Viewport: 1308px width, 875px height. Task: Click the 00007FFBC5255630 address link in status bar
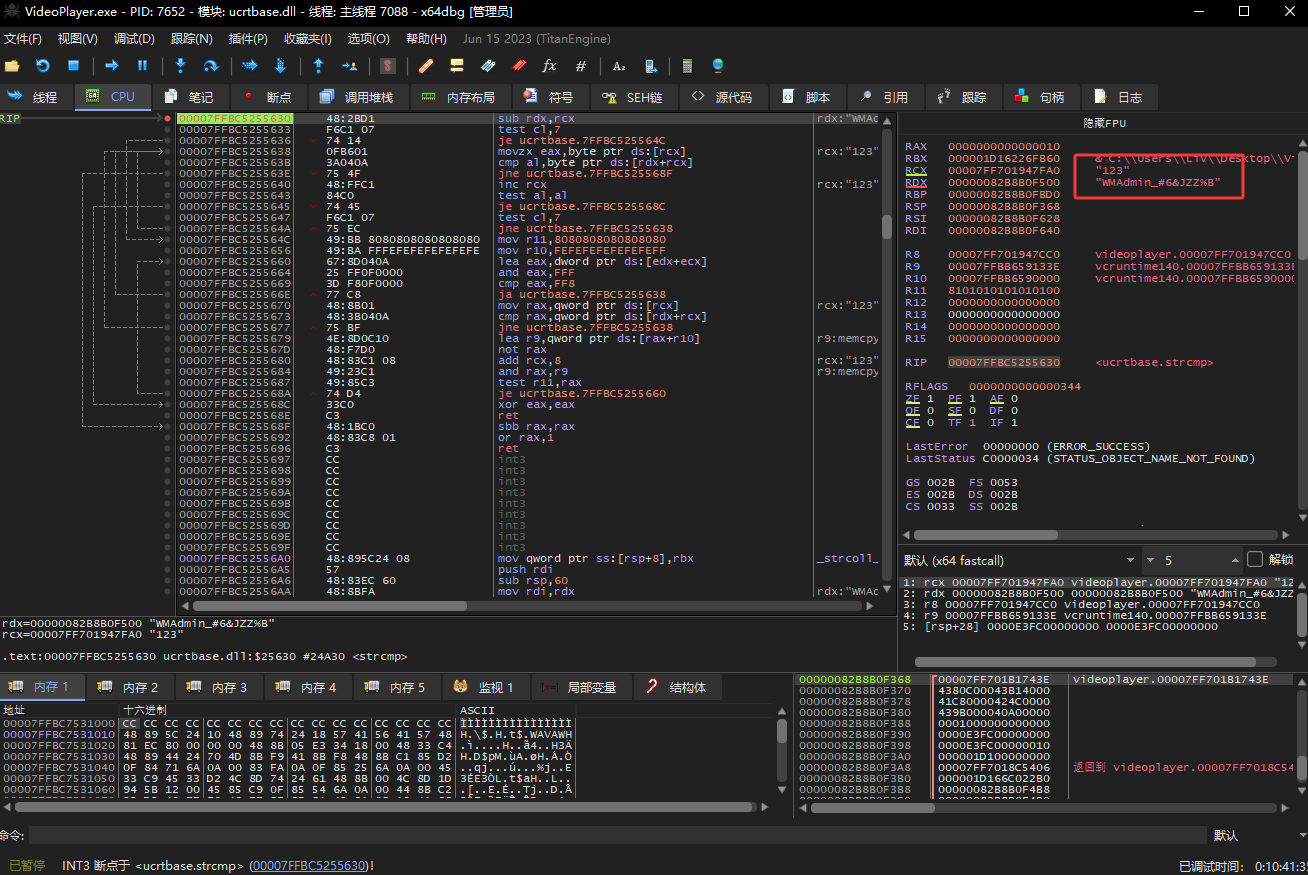[x=310, y=865]
